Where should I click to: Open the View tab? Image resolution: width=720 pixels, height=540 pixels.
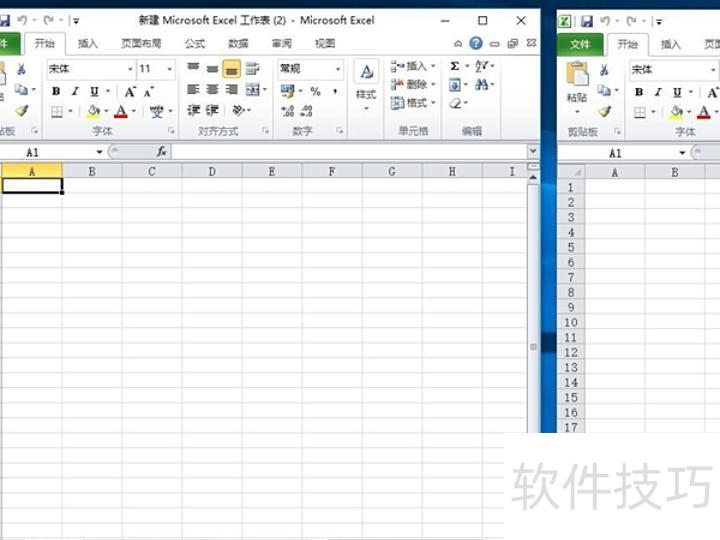coord(325,44)
